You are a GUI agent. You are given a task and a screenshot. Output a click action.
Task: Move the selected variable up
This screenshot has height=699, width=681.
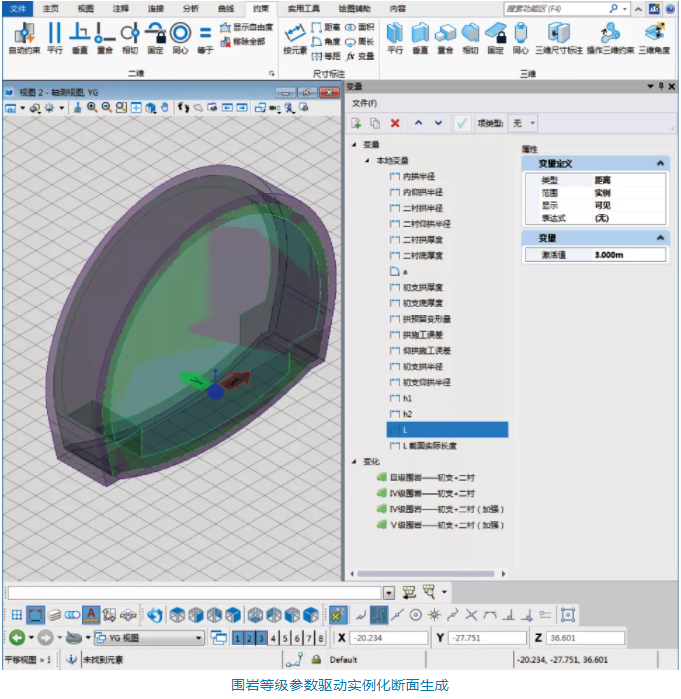(x=418, y=123)
